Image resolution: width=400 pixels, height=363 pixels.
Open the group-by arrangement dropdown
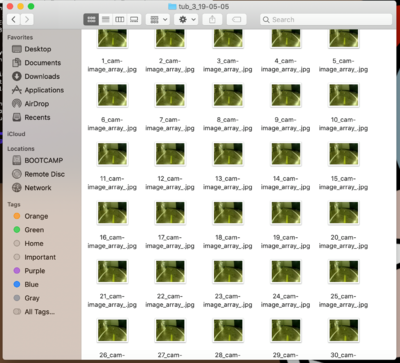(x=158, y=20)
